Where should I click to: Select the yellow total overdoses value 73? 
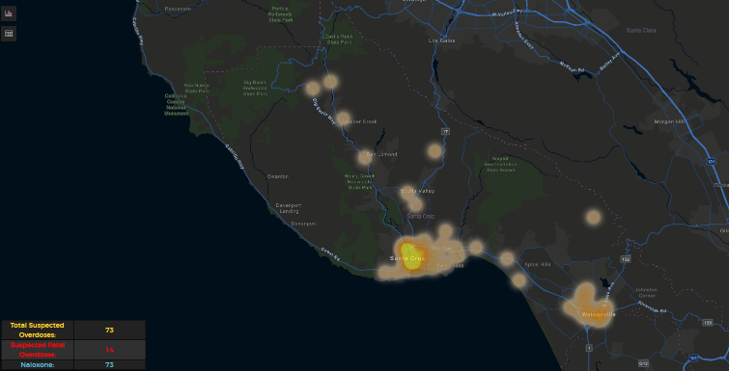click(x=109, y=330)
